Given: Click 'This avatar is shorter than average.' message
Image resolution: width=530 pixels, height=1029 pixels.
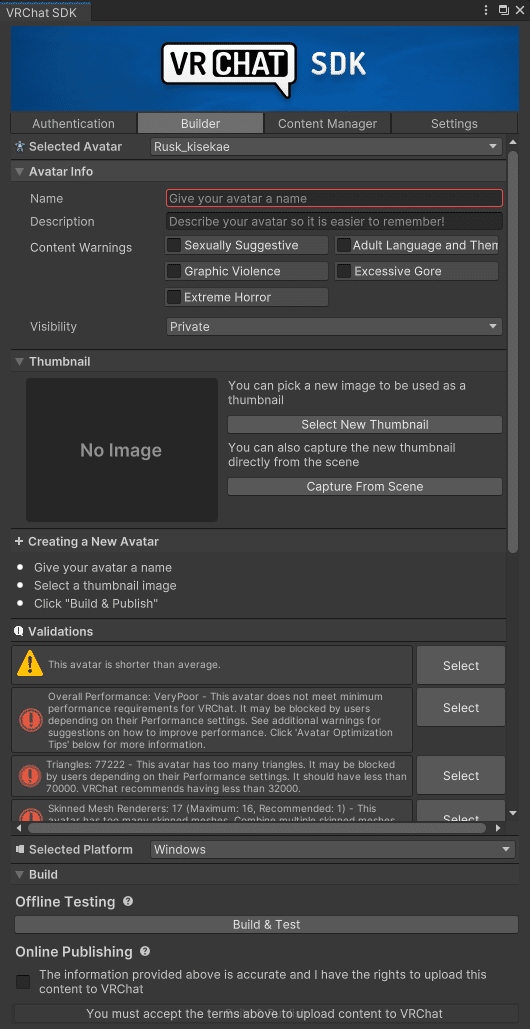Looking at the screenshot, I should tap(134, 665).
